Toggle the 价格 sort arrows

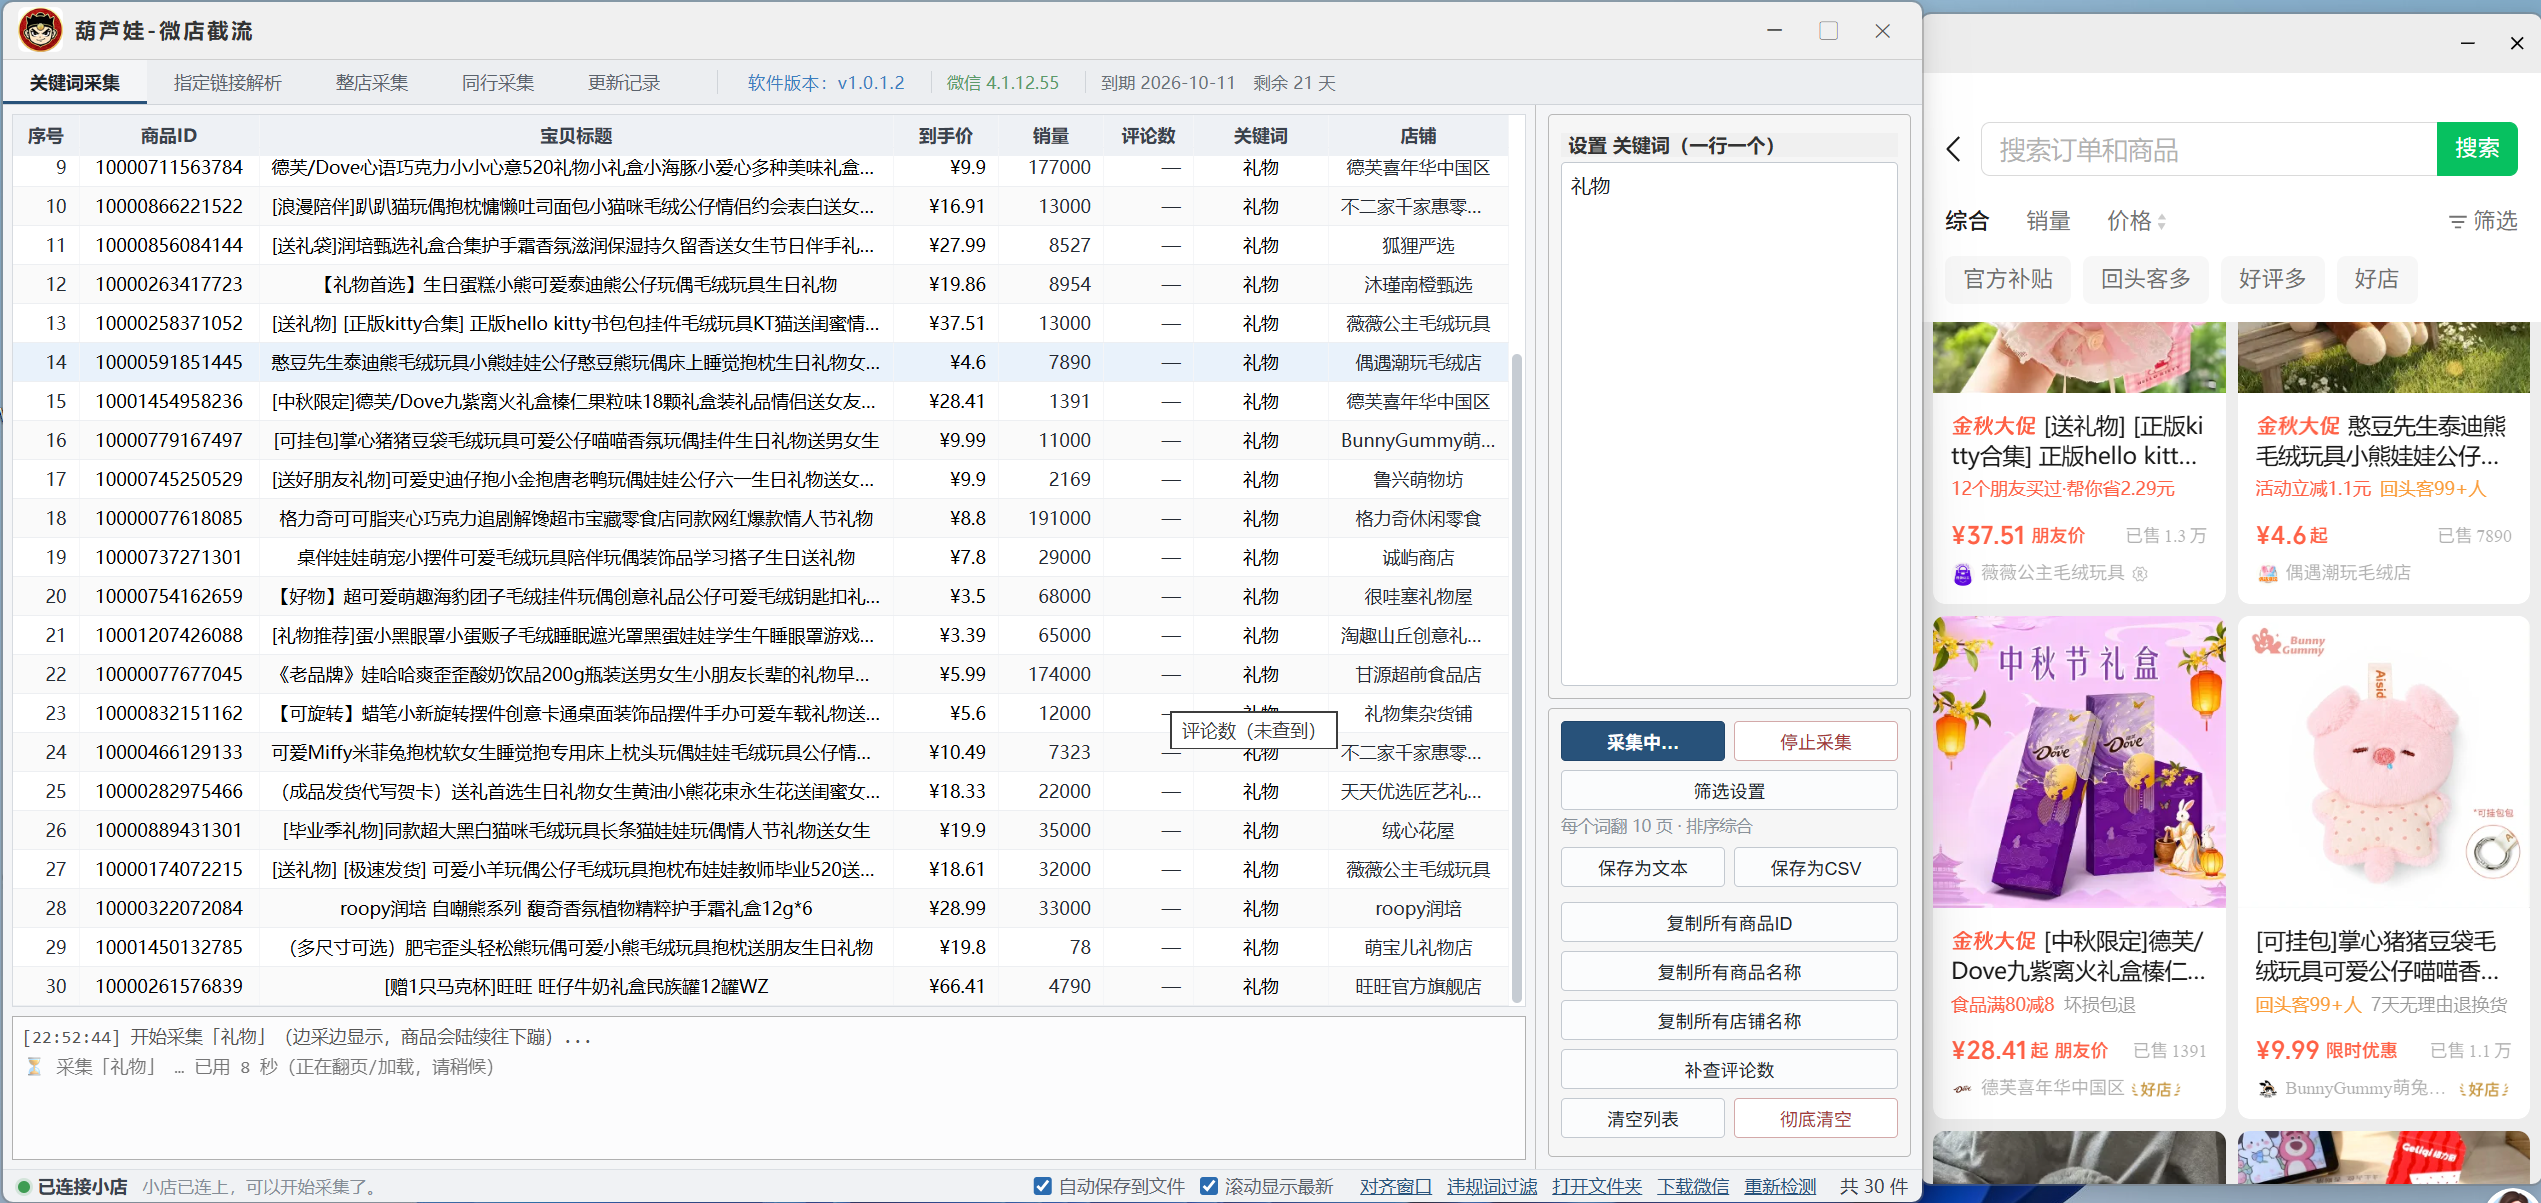pos(2161,221)
